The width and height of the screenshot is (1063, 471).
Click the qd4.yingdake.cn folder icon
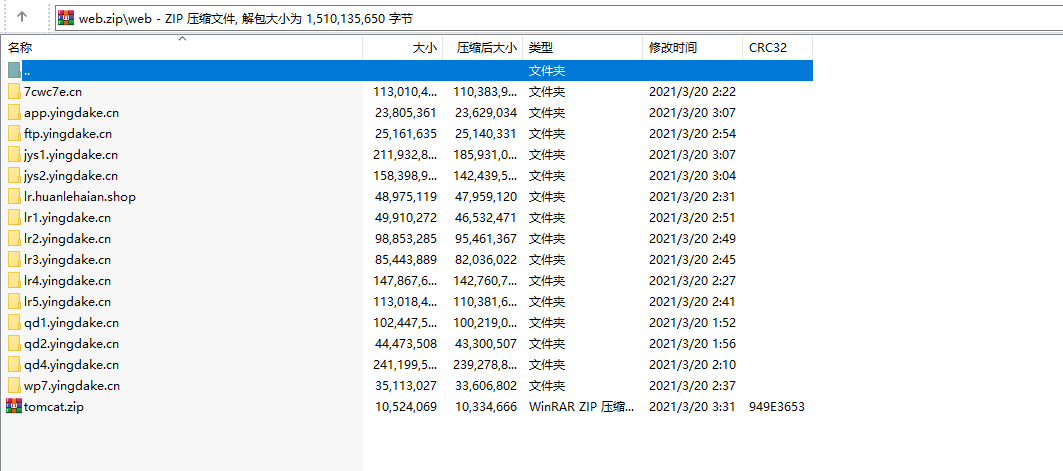coord(14,365)
